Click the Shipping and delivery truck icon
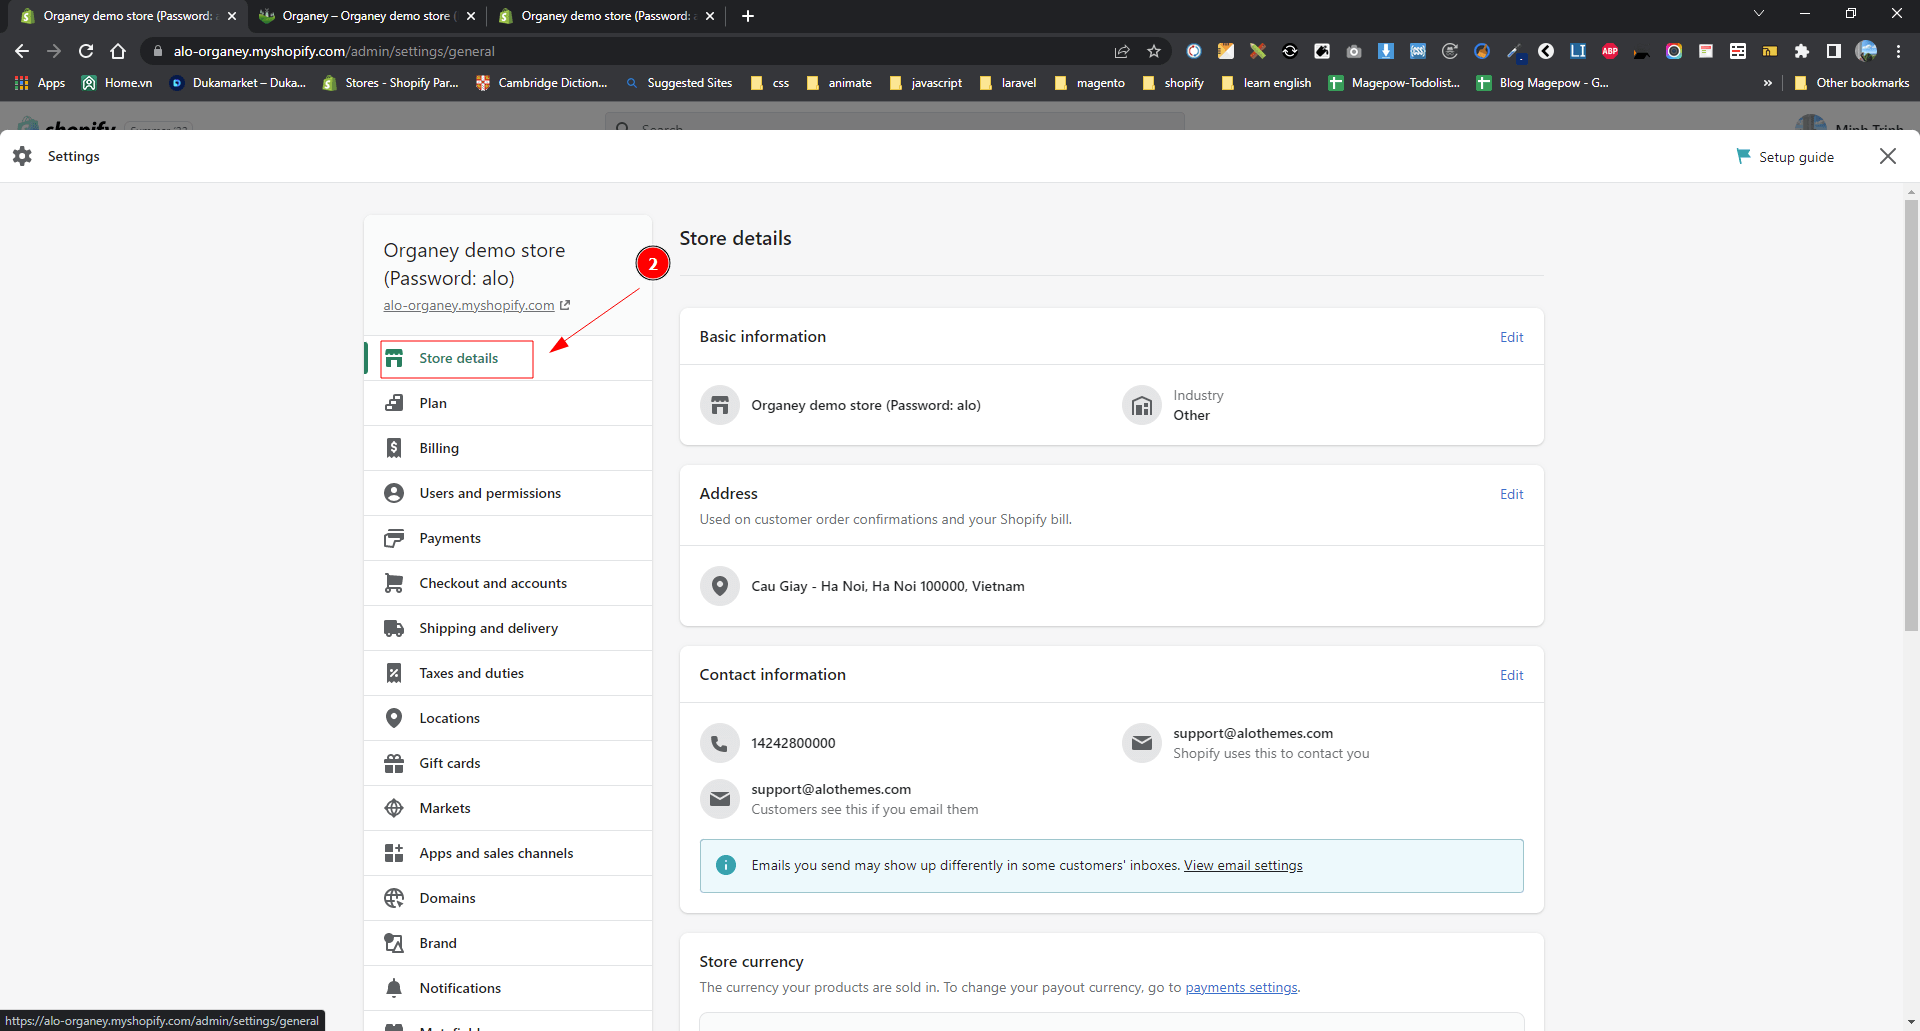 [x=394, y=628]
